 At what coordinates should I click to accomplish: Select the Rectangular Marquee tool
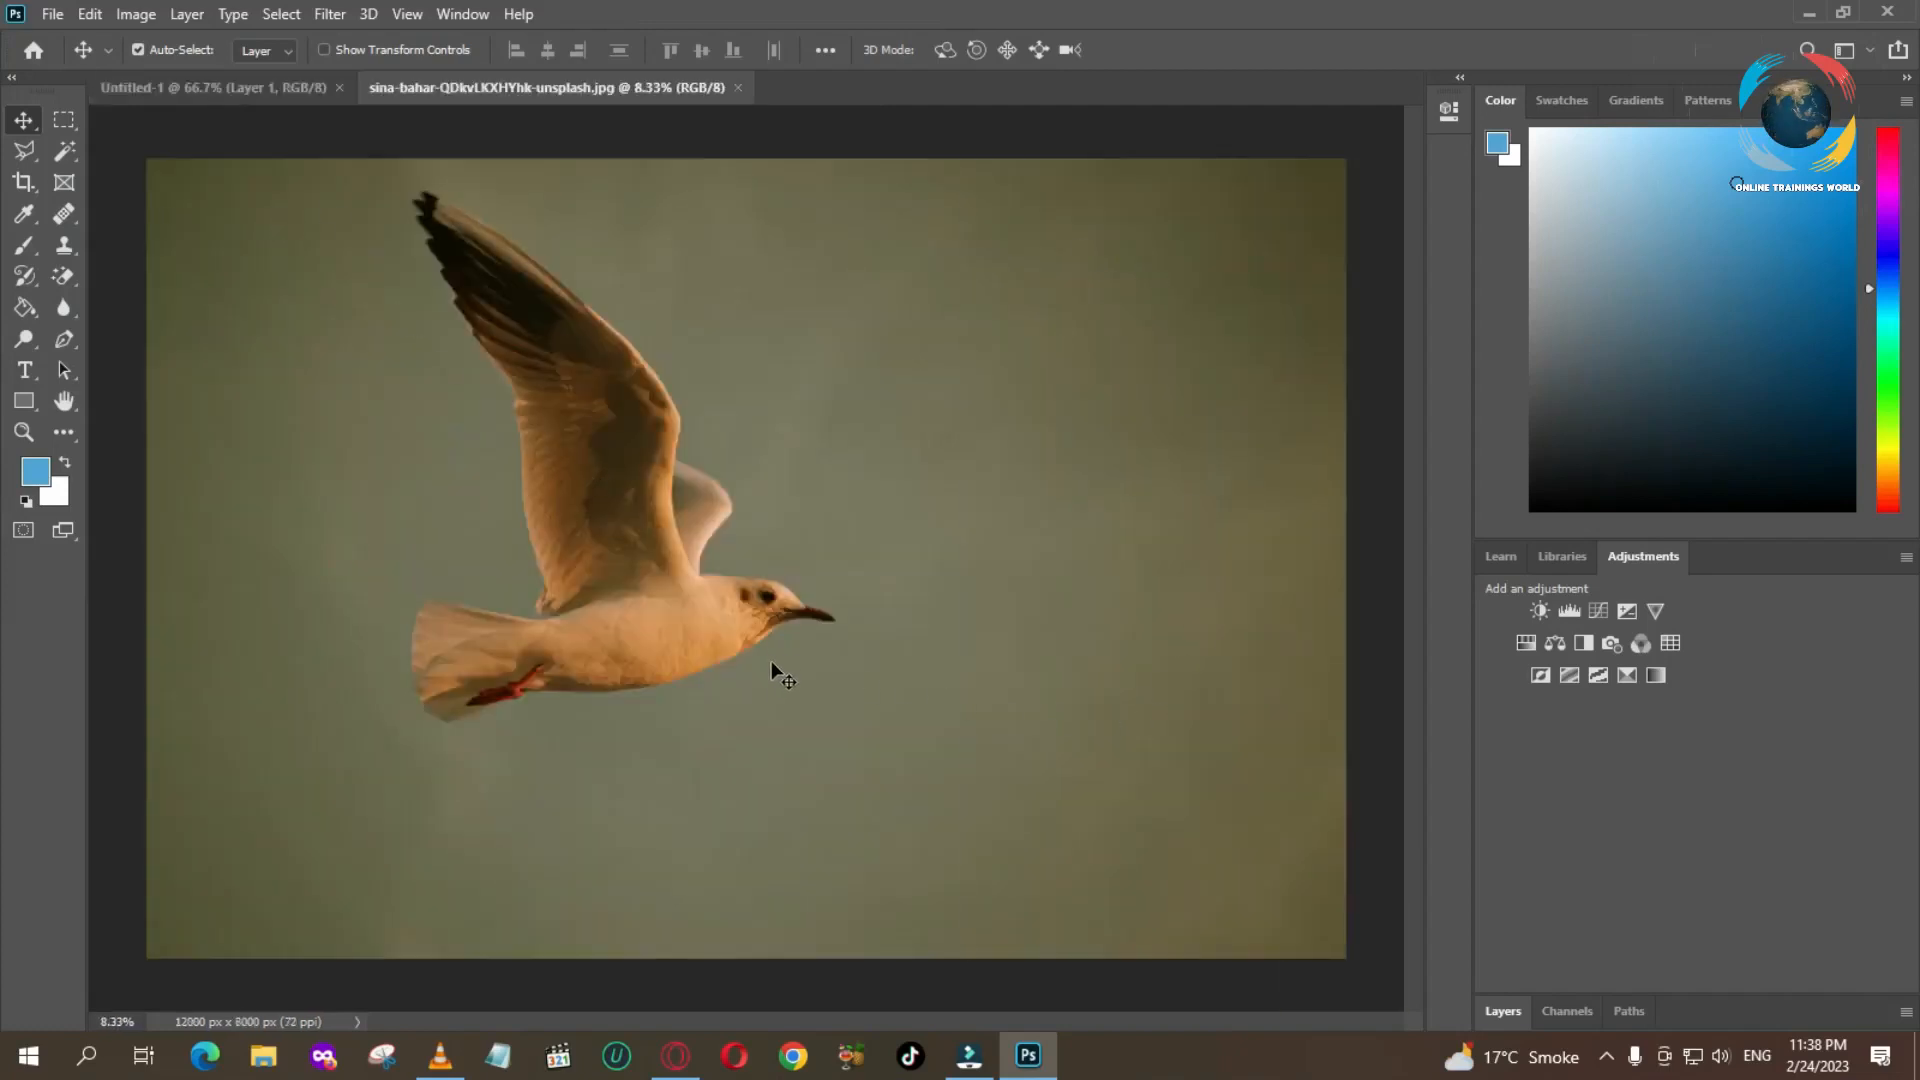(64, 120)
